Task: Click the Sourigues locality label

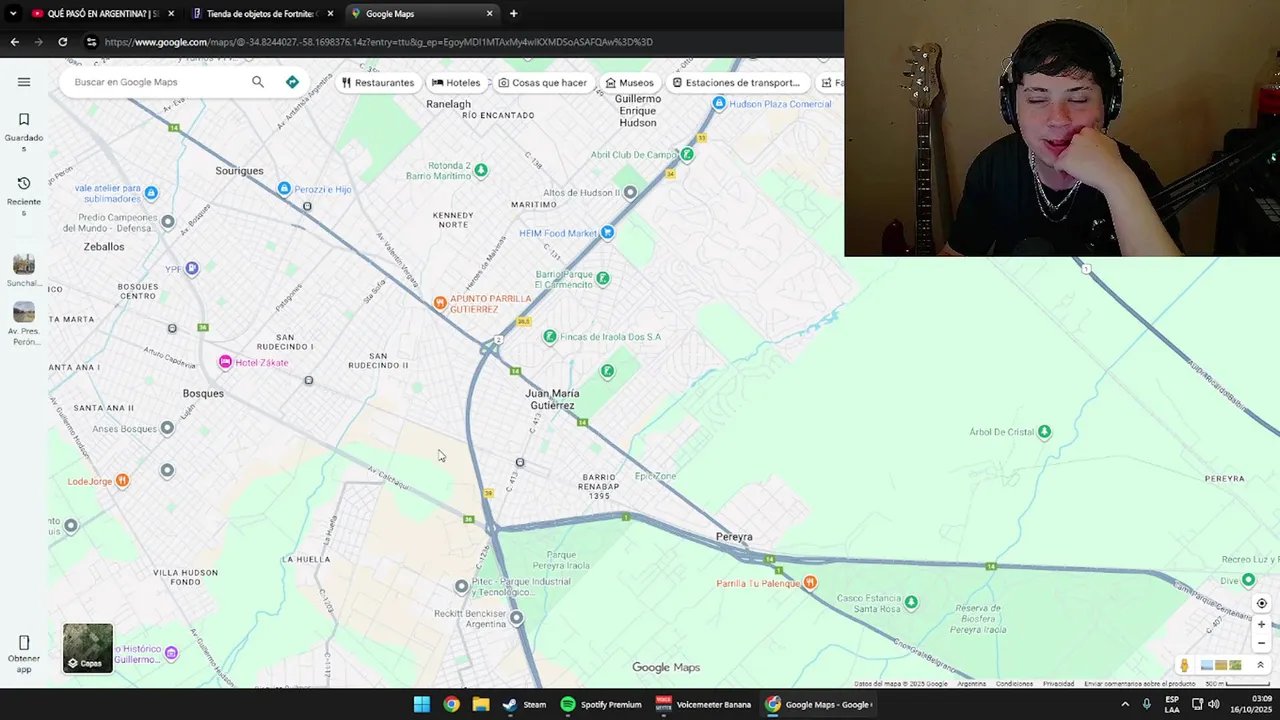Action: pos(239,171)
